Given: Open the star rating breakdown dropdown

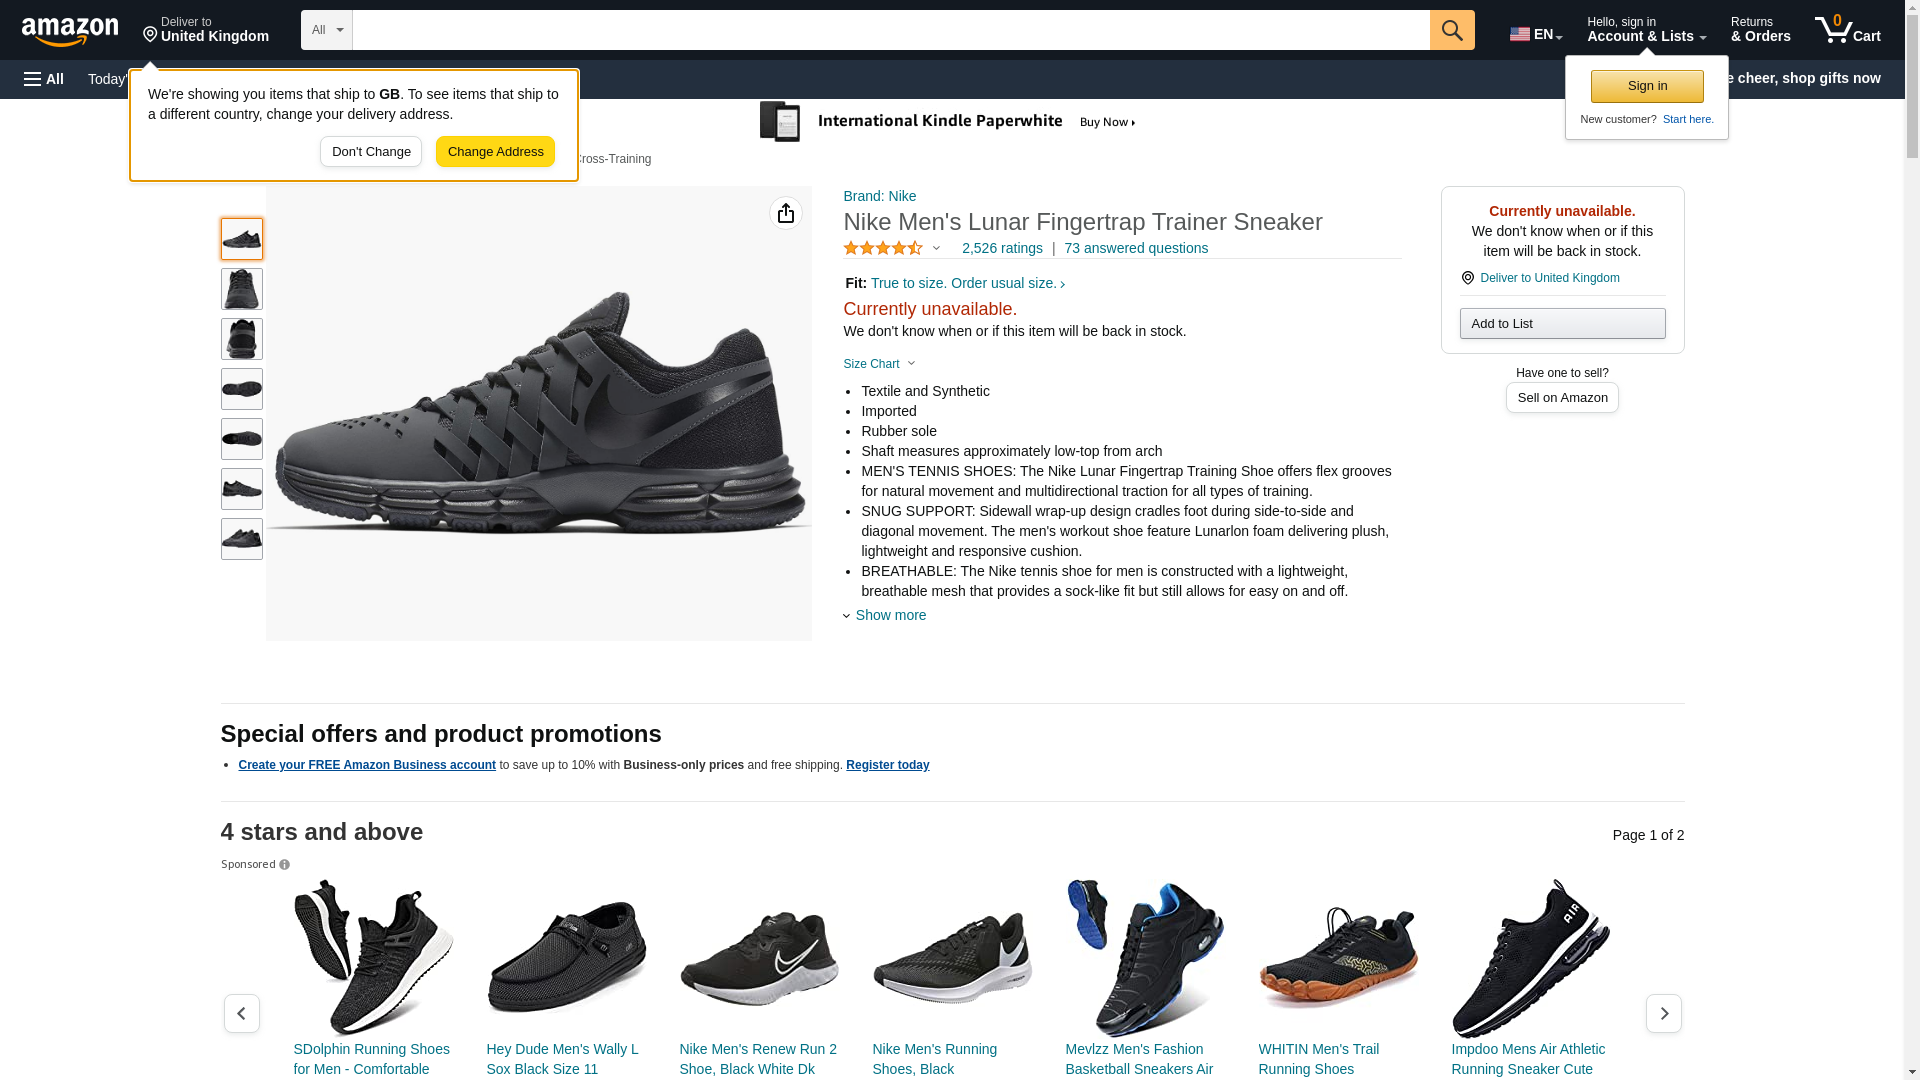Looking at the screenshot, I should (x=936, y=248).
